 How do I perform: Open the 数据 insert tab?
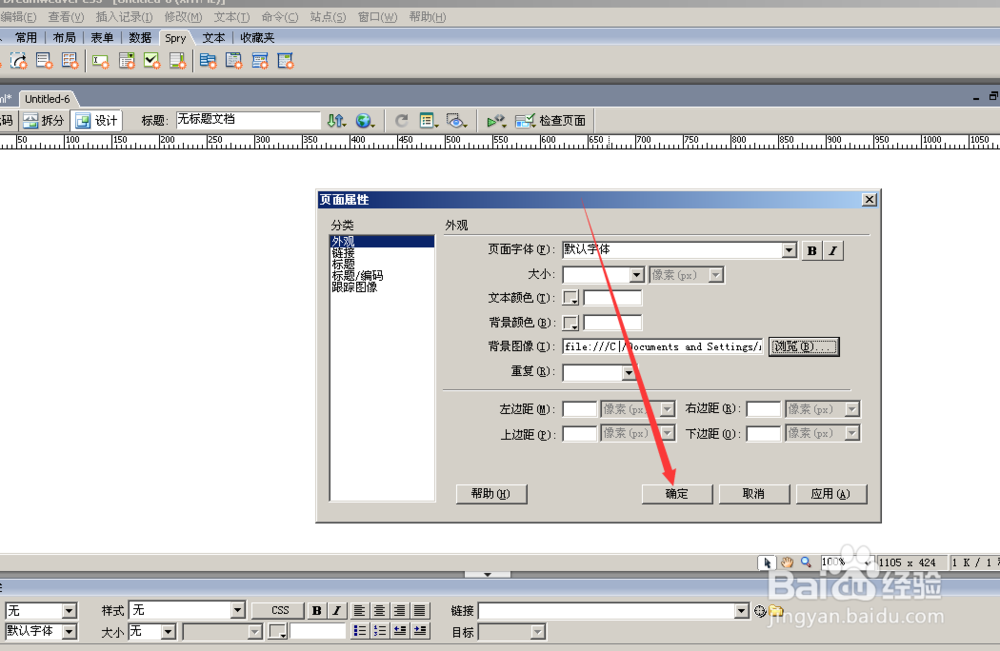coord(140,38)
